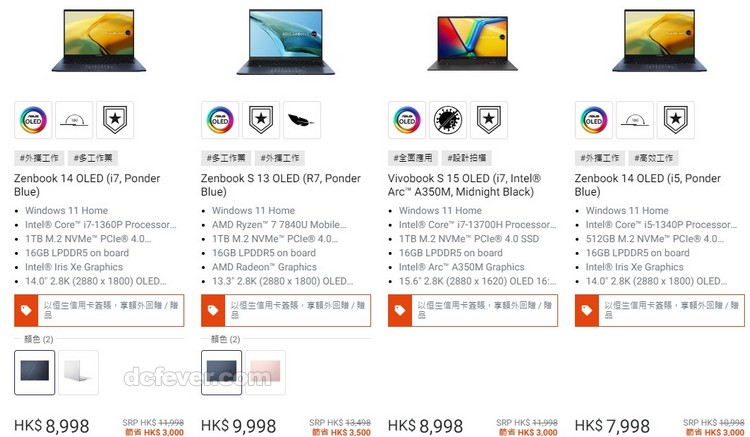Image resolution: width=750 pixels, height=437 pixels.
Task: Select pink color swatch for Zenbook S 13
Action: tap(265, 372)
